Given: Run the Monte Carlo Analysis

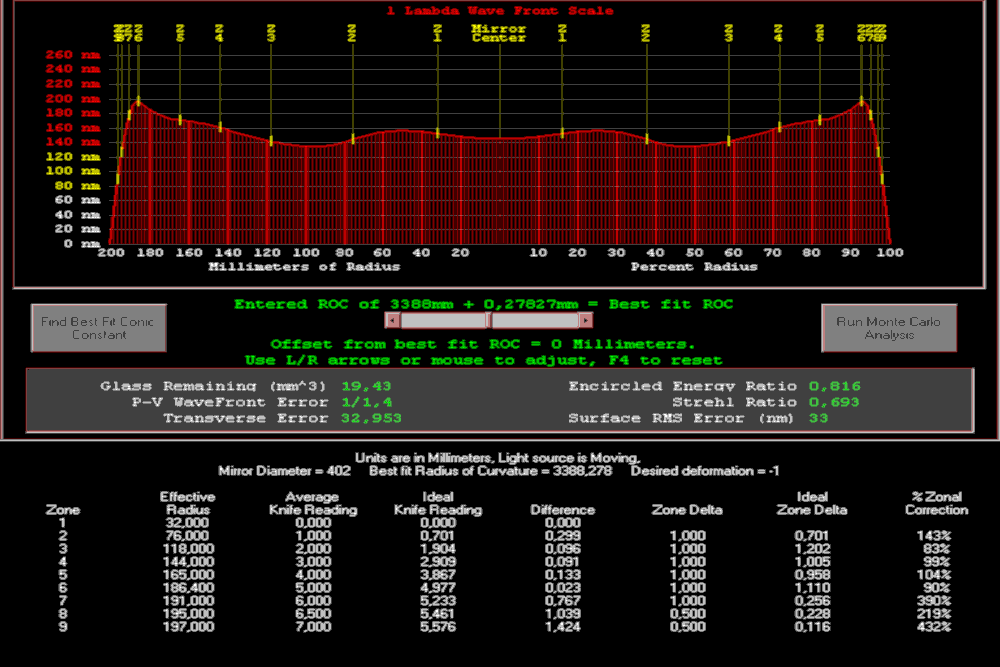Looking at the screenshot, I should click(x=889, y=328).
